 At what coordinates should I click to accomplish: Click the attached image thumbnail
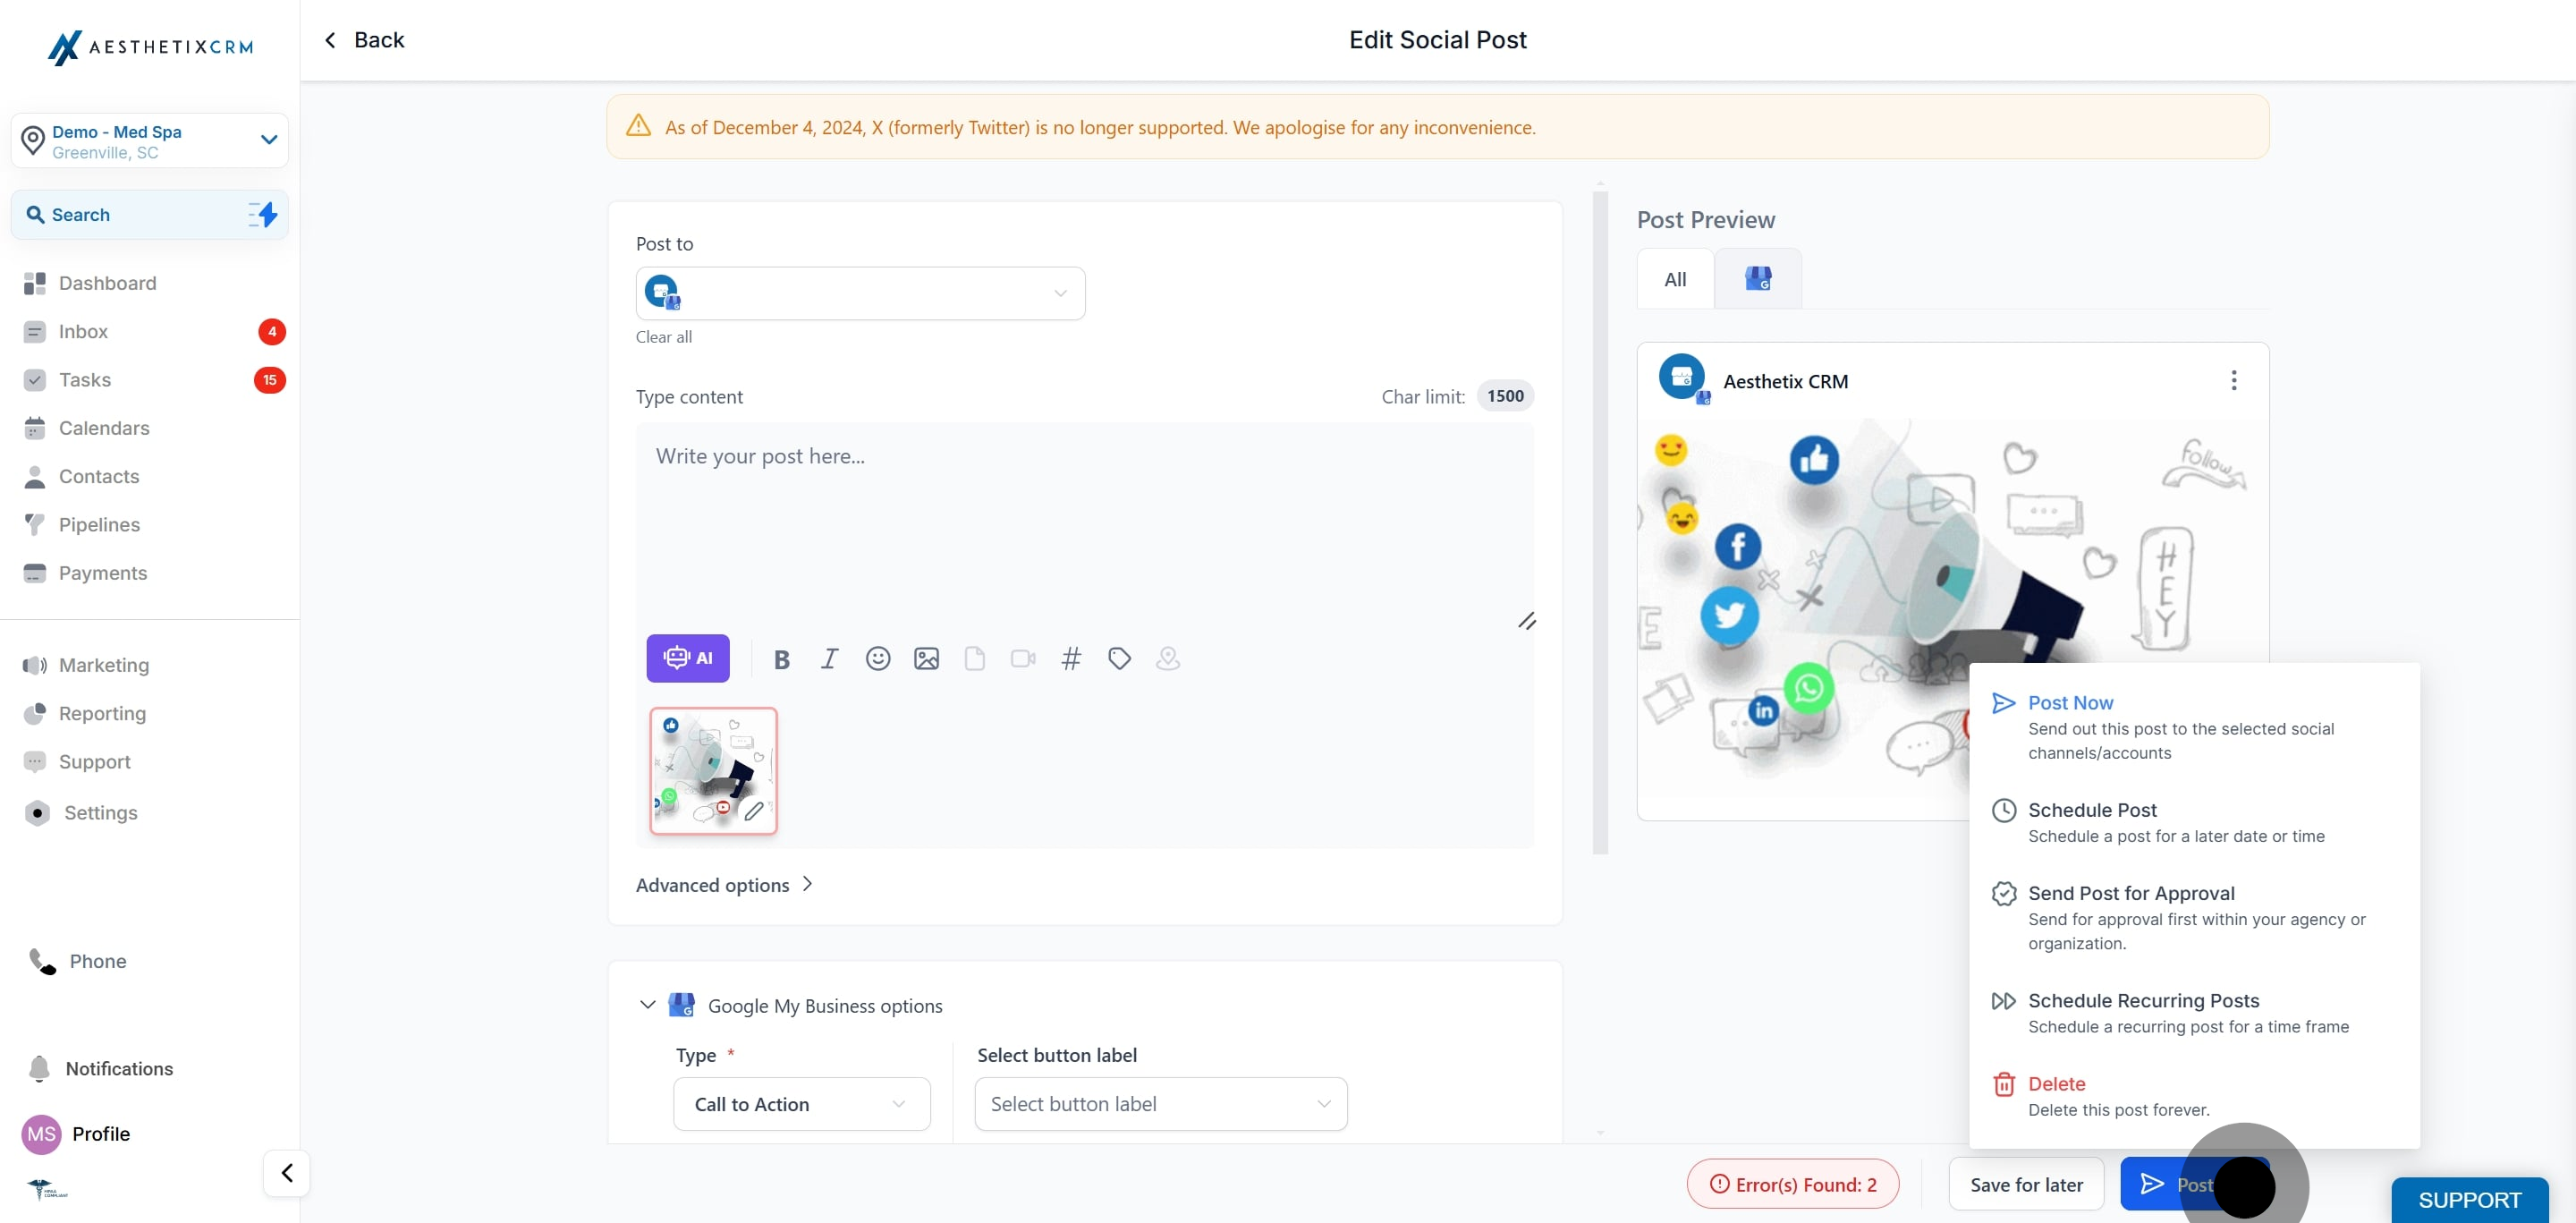click(x=713, y=771)
